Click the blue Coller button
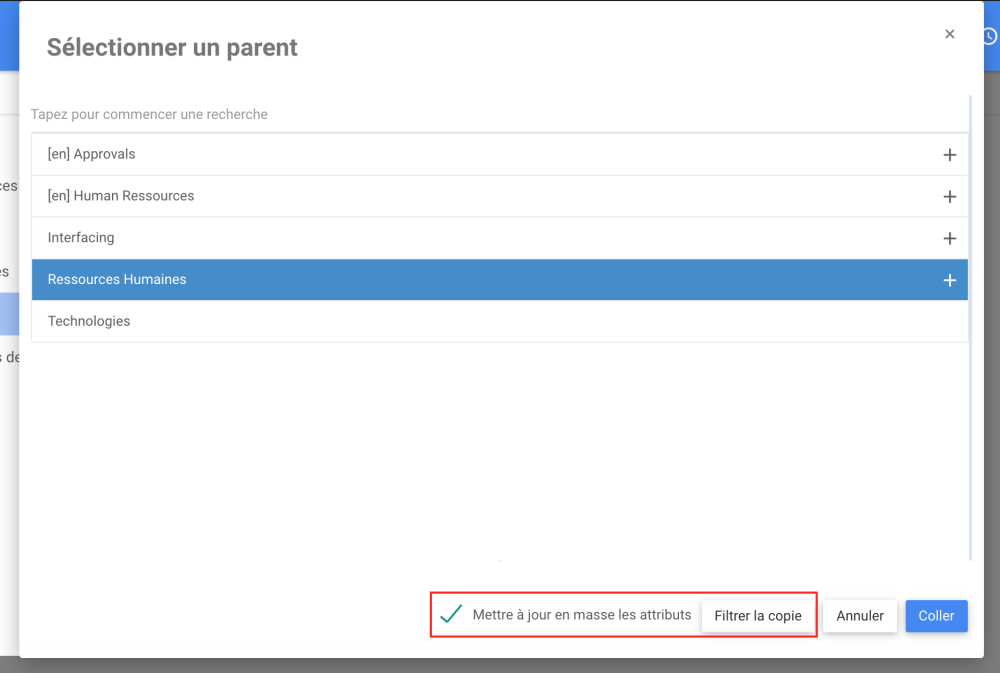Image resolution: width=1000 pixels, height=673 pixels. click(x=937, y=616)
